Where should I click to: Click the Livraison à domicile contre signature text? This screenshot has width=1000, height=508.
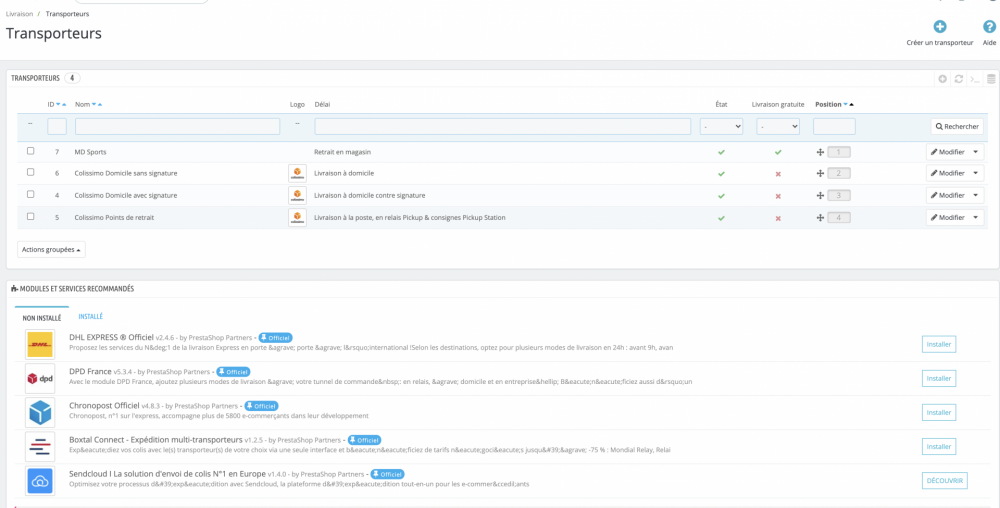(370, 196)
